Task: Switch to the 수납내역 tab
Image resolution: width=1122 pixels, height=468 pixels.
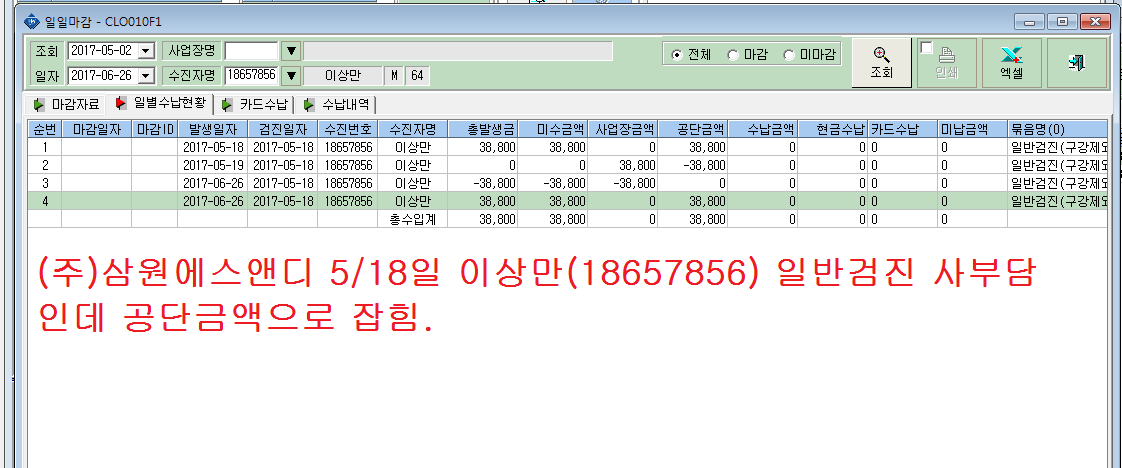Action: 338,105
